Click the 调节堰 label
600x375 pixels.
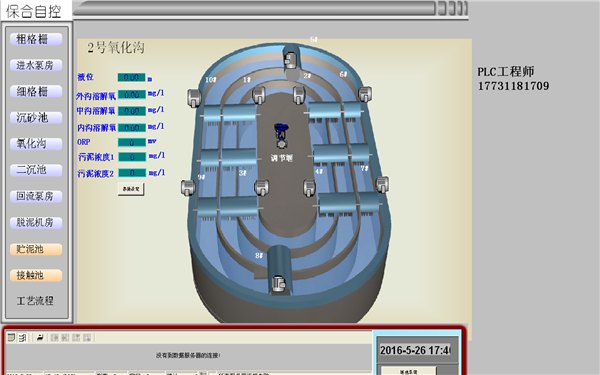click(x=282, y=158)
